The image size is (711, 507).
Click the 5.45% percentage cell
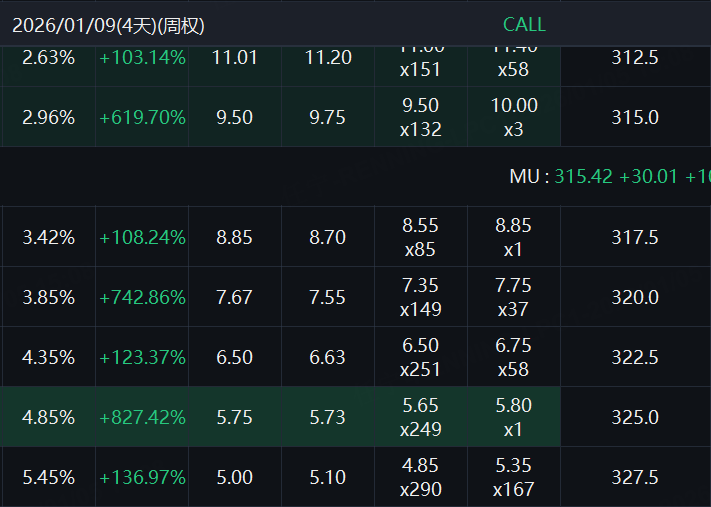click(x=48, y=477)
